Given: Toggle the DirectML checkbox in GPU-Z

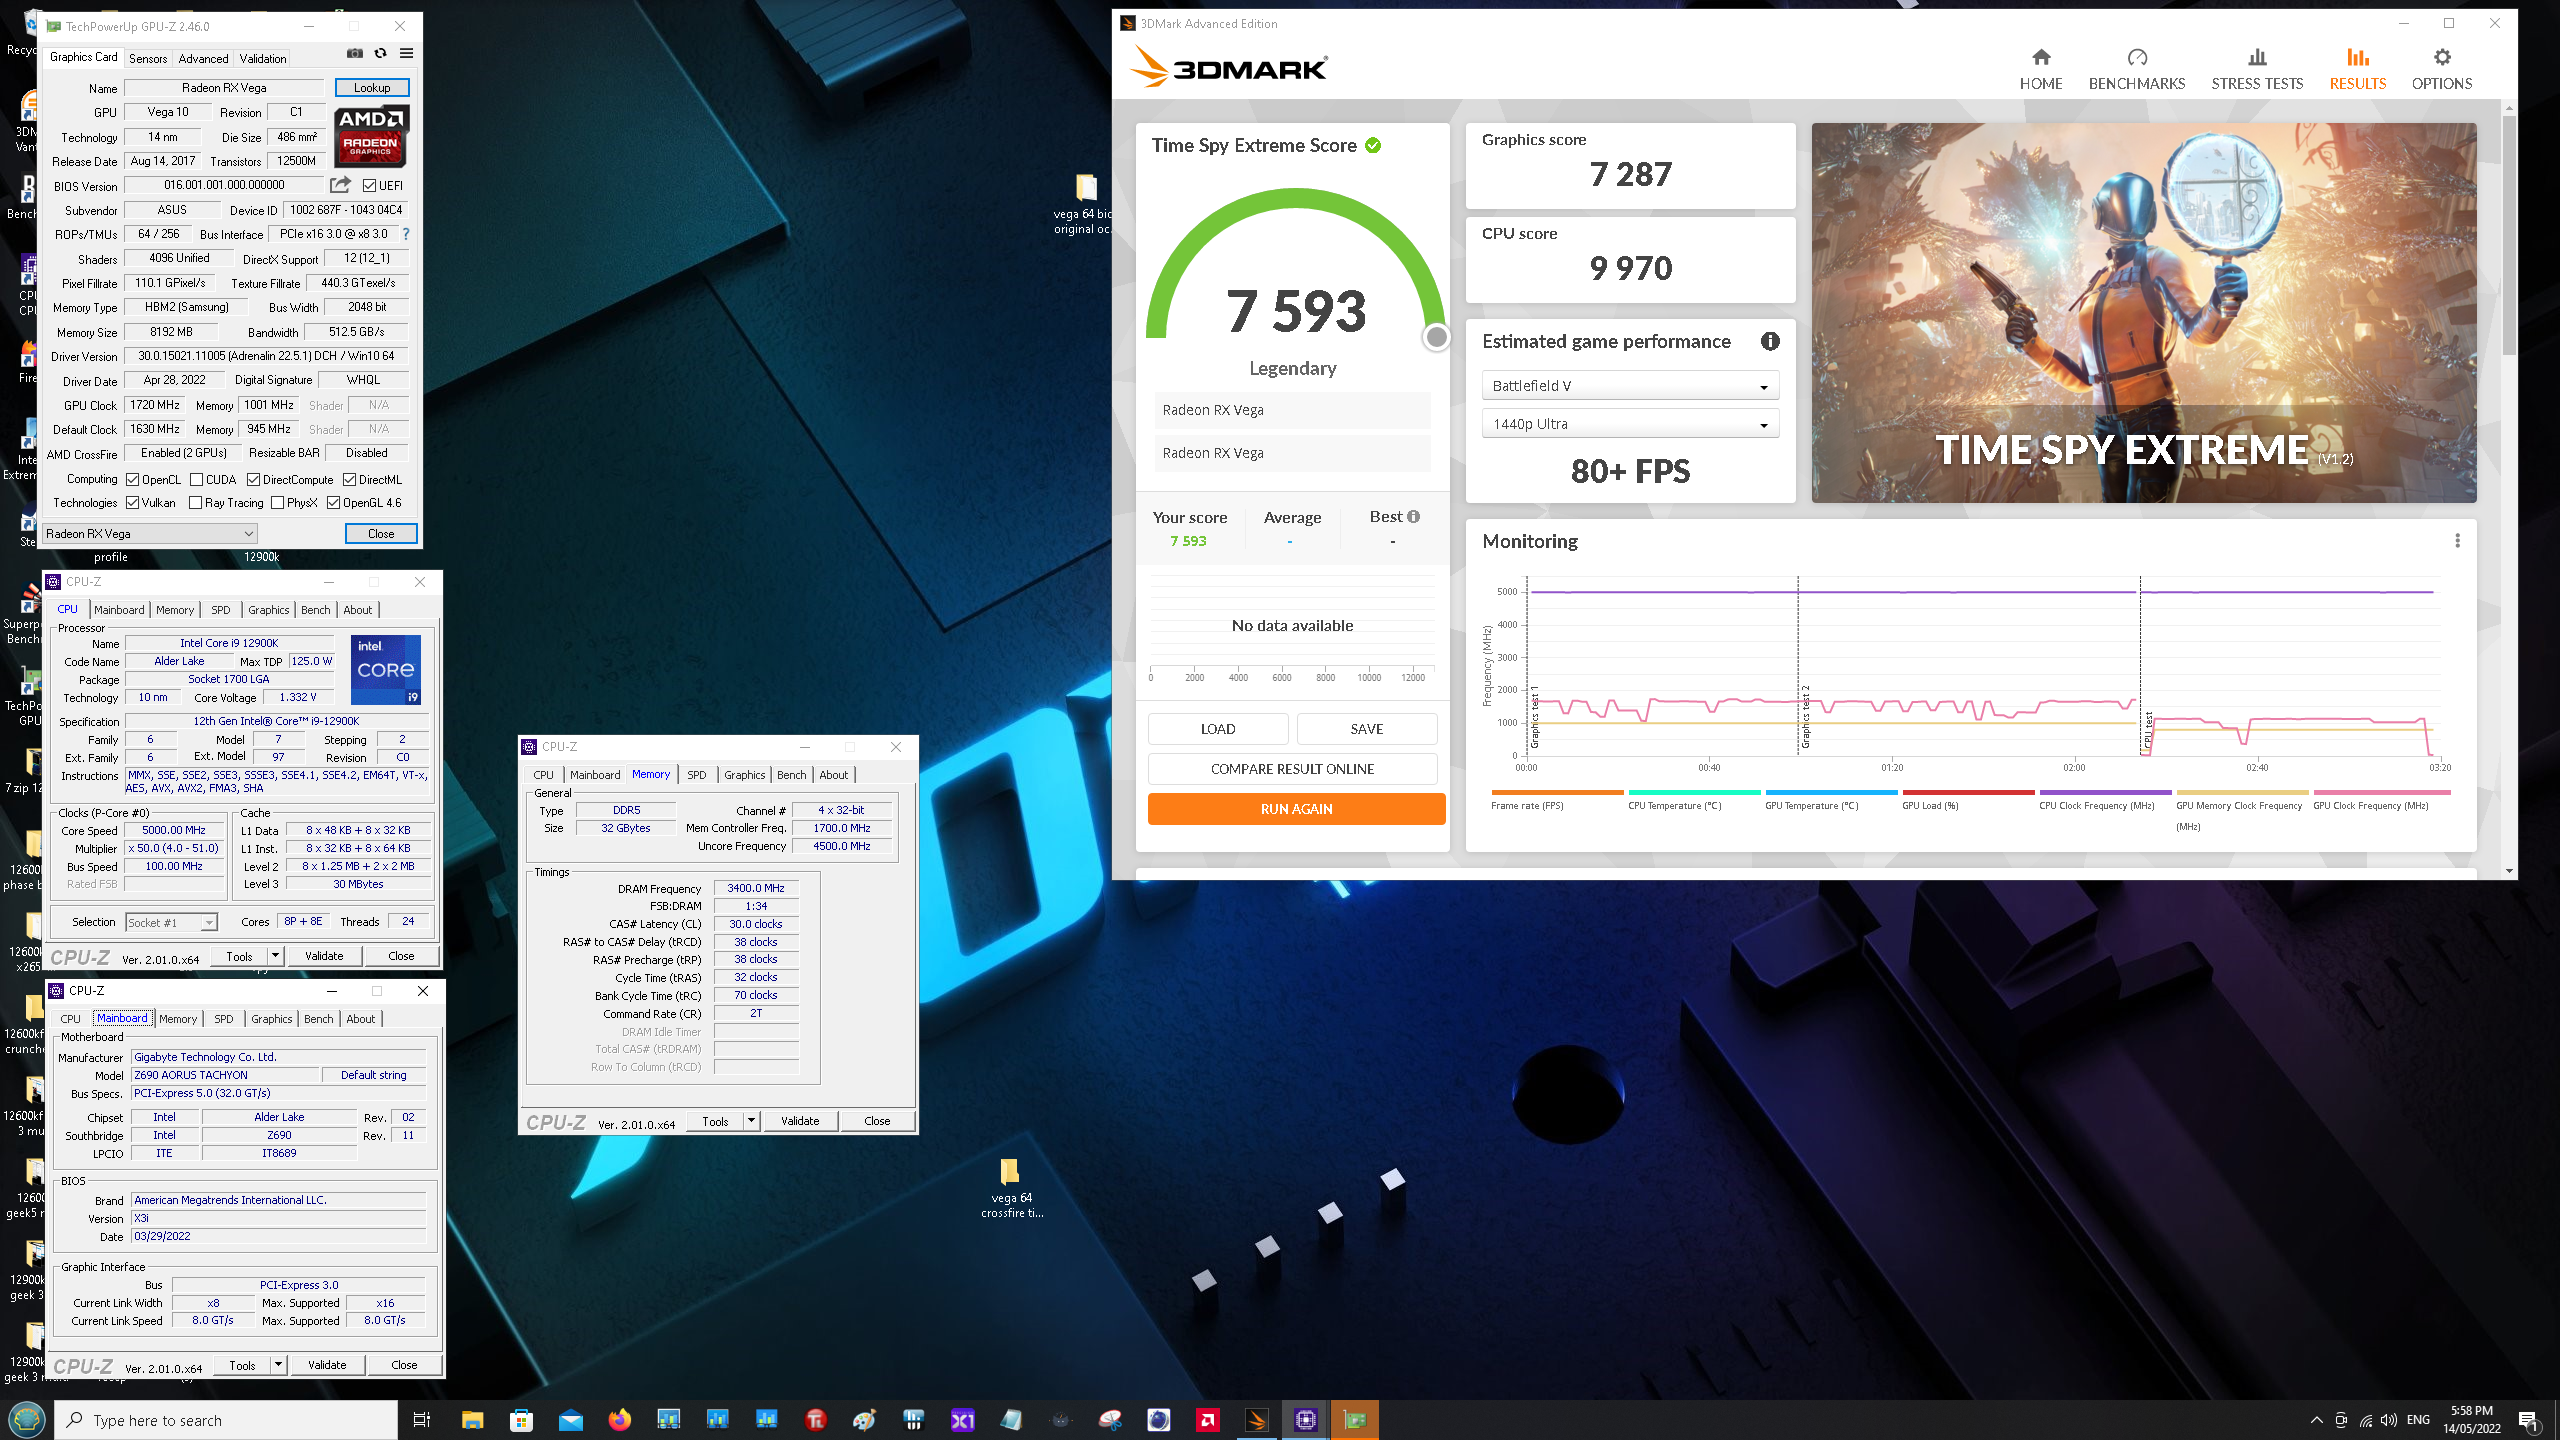Looking at the screenshot, I should click(350, 480).
